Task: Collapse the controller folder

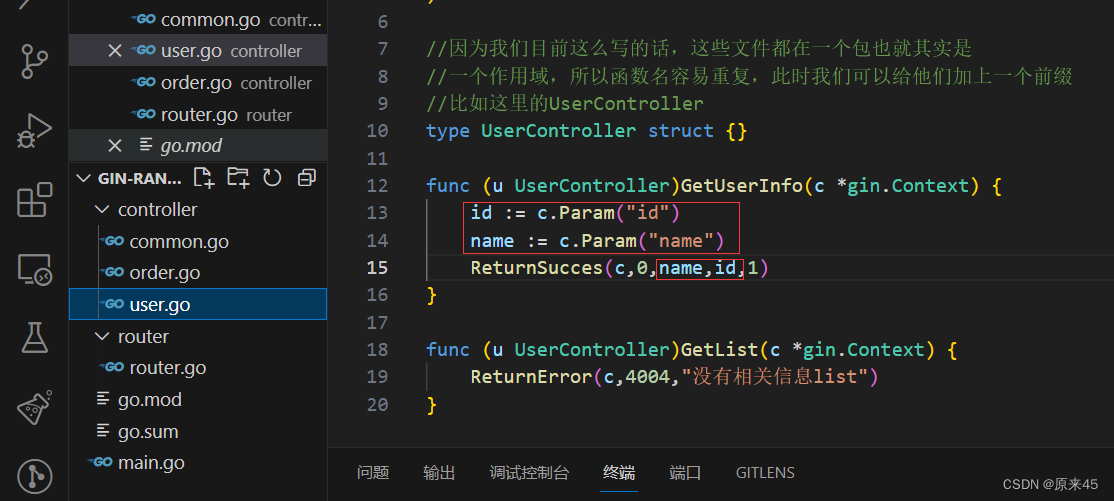Action: coord(102,210)
